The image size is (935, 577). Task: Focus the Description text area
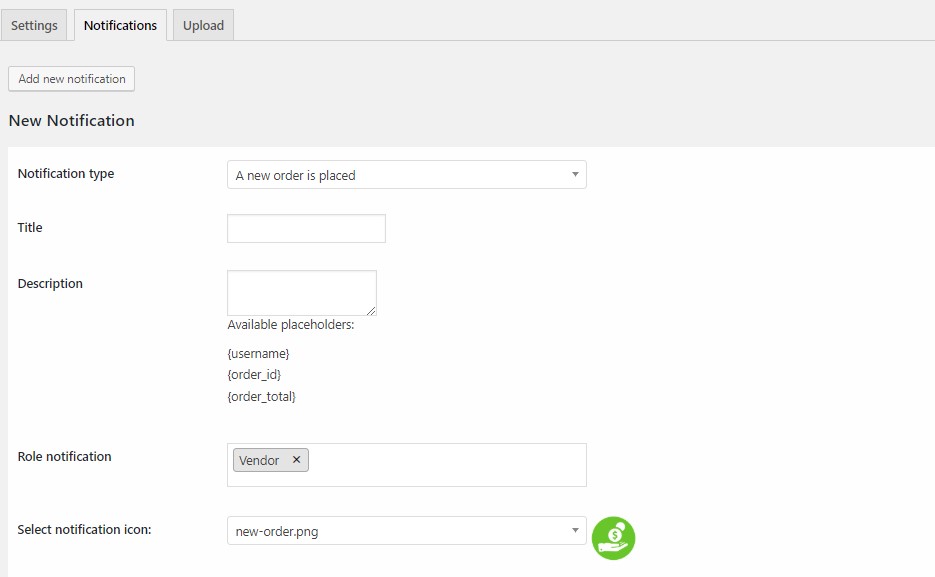click(302, 293)
